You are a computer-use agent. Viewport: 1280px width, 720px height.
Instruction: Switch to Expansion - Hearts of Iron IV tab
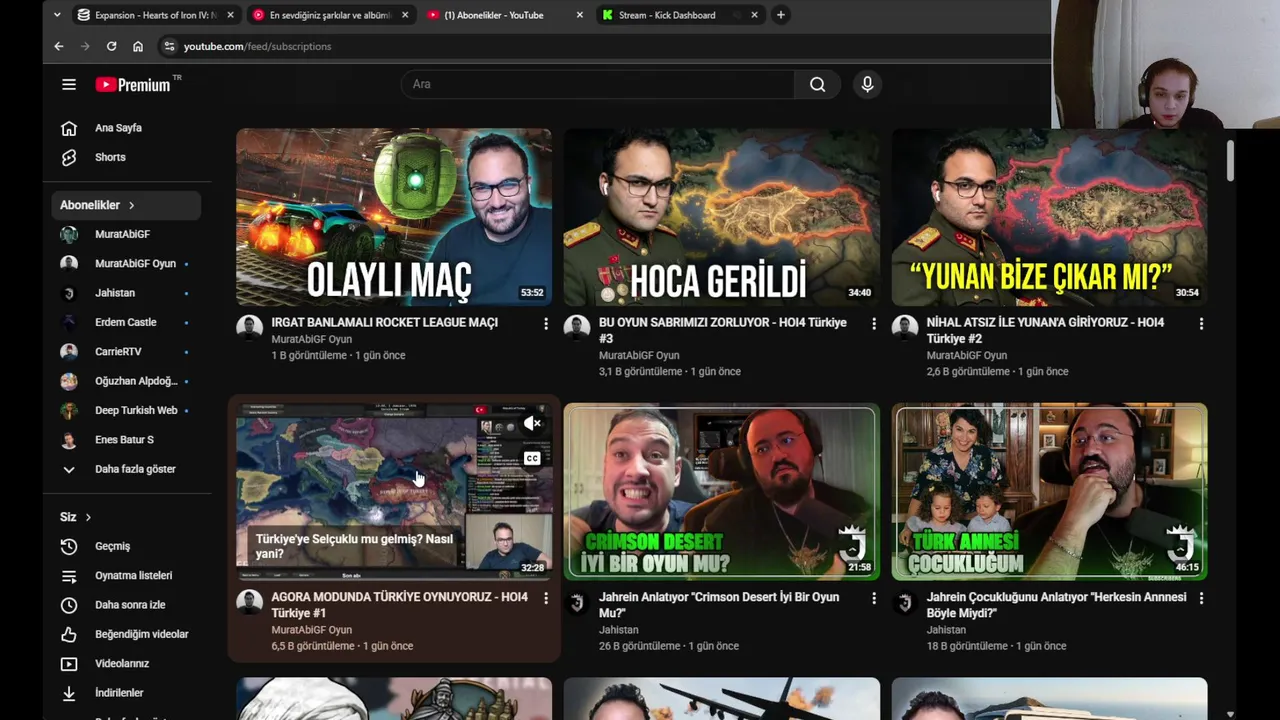pos(156,15)
